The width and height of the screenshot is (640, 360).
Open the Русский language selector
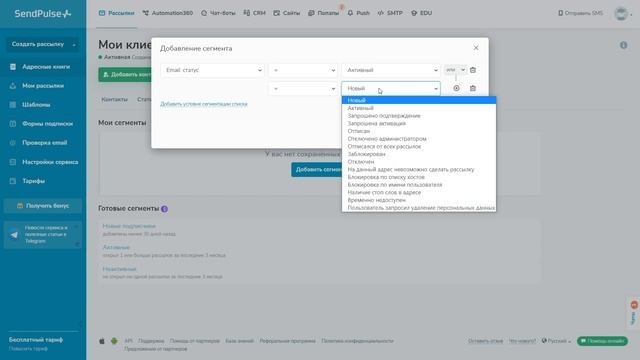pos(556,341)
